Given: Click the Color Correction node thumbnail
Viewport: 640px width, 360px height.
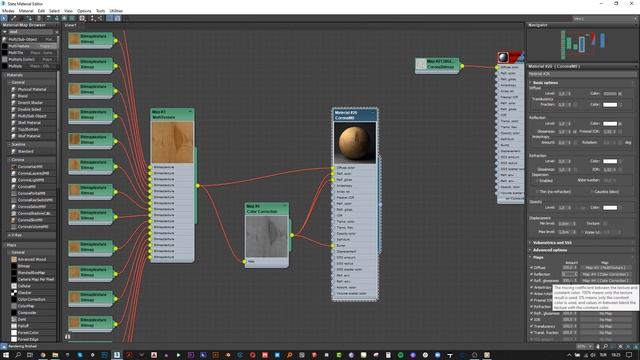Looking at the screenshot, I should click(x=267, y=236).
